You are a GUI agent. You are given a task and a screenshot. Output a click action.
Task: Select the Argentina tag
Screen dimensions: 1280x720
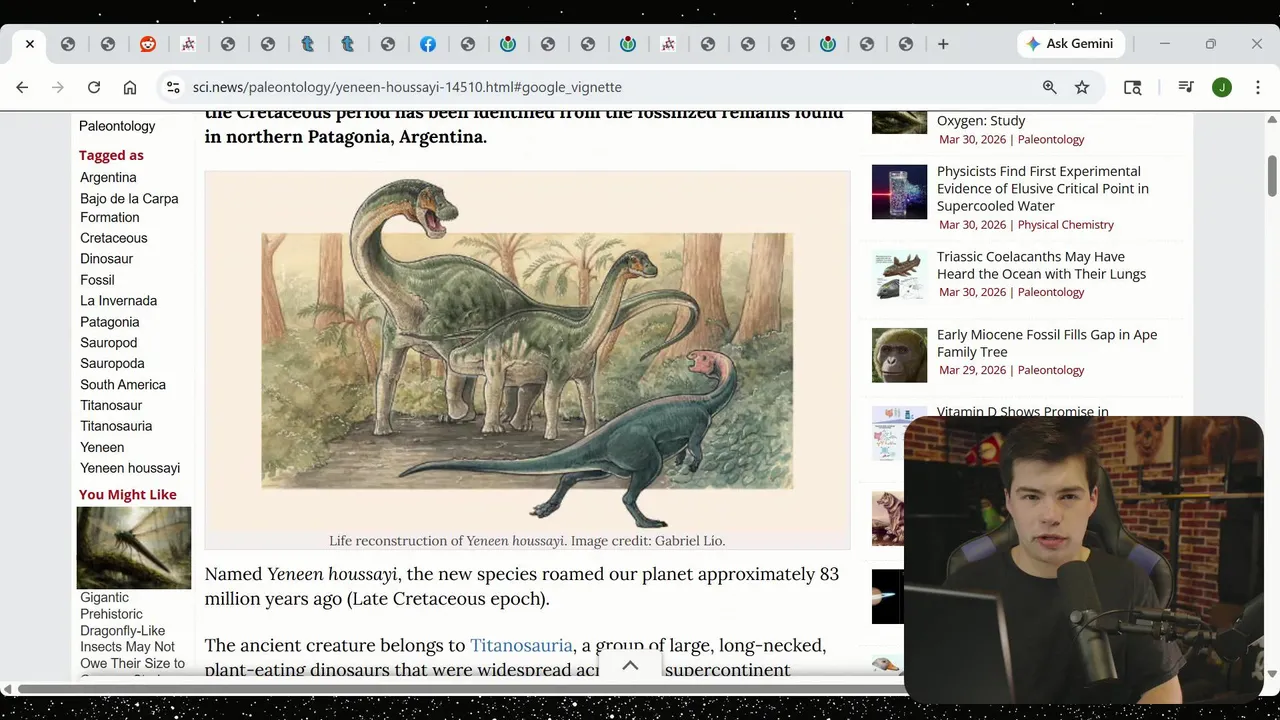pyautogui.click(x=108, y=177)
